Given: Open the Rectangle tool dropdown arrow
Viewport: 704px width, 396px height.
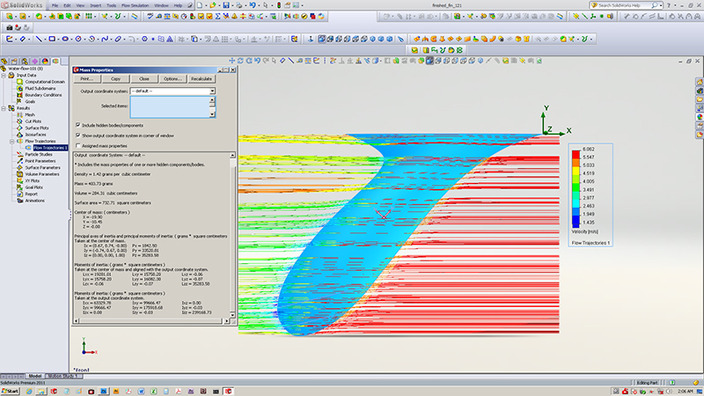Looking at the screenshot, I should (x=57, y=39).
